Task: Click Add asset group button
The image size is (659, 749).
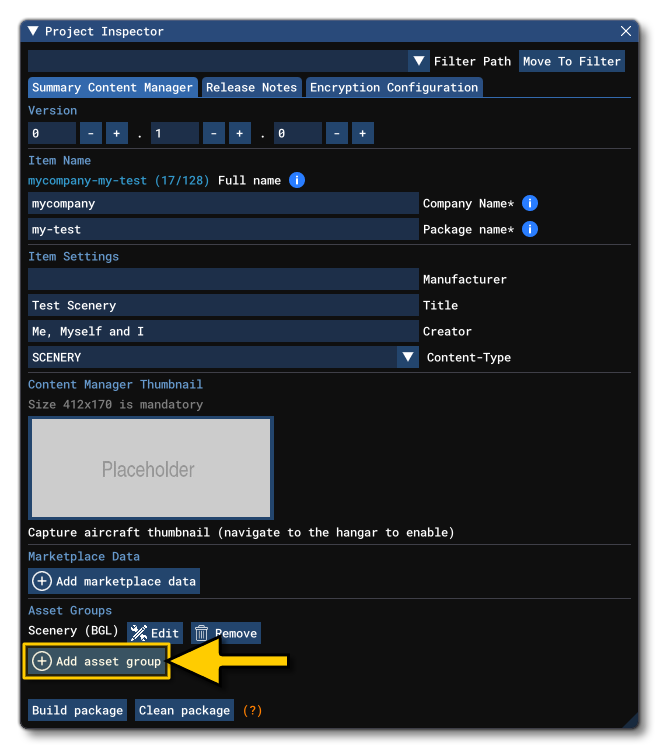Action: point(96,661)
